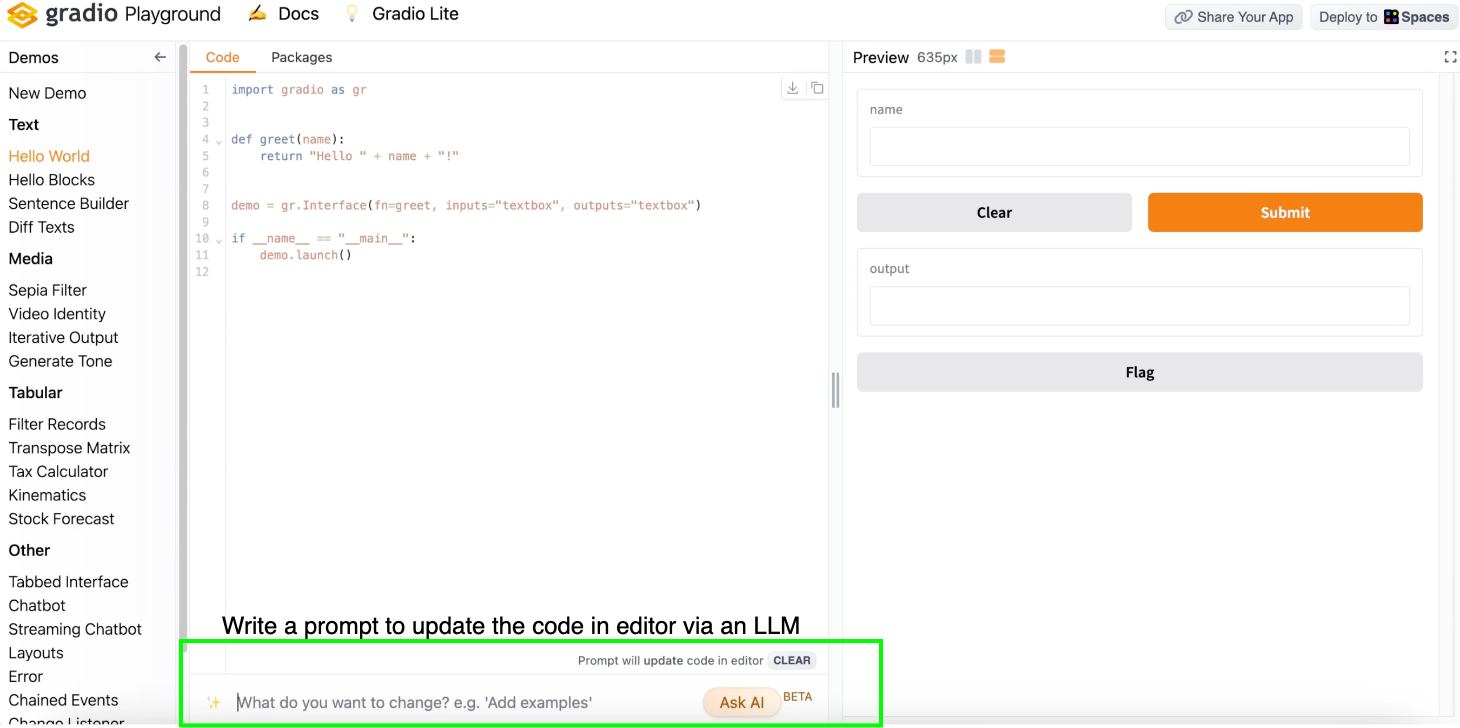Open the Layouts demo
The width and height of the screenshot is (1460, 728).
point(36,653)
